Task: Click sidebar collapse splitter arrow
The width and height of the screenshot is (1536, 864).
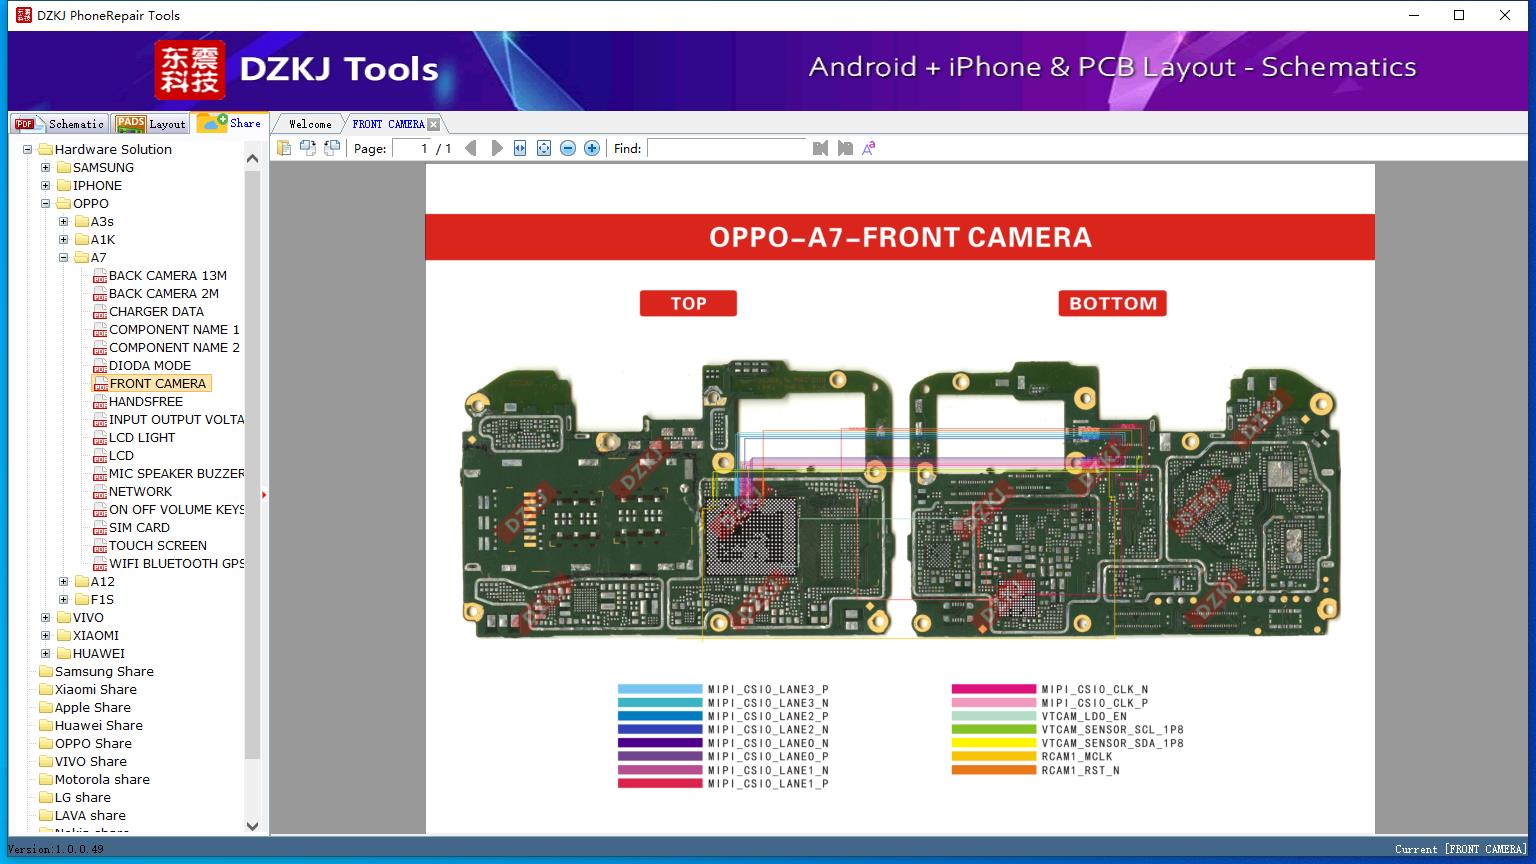Action: tap(264, 495)
